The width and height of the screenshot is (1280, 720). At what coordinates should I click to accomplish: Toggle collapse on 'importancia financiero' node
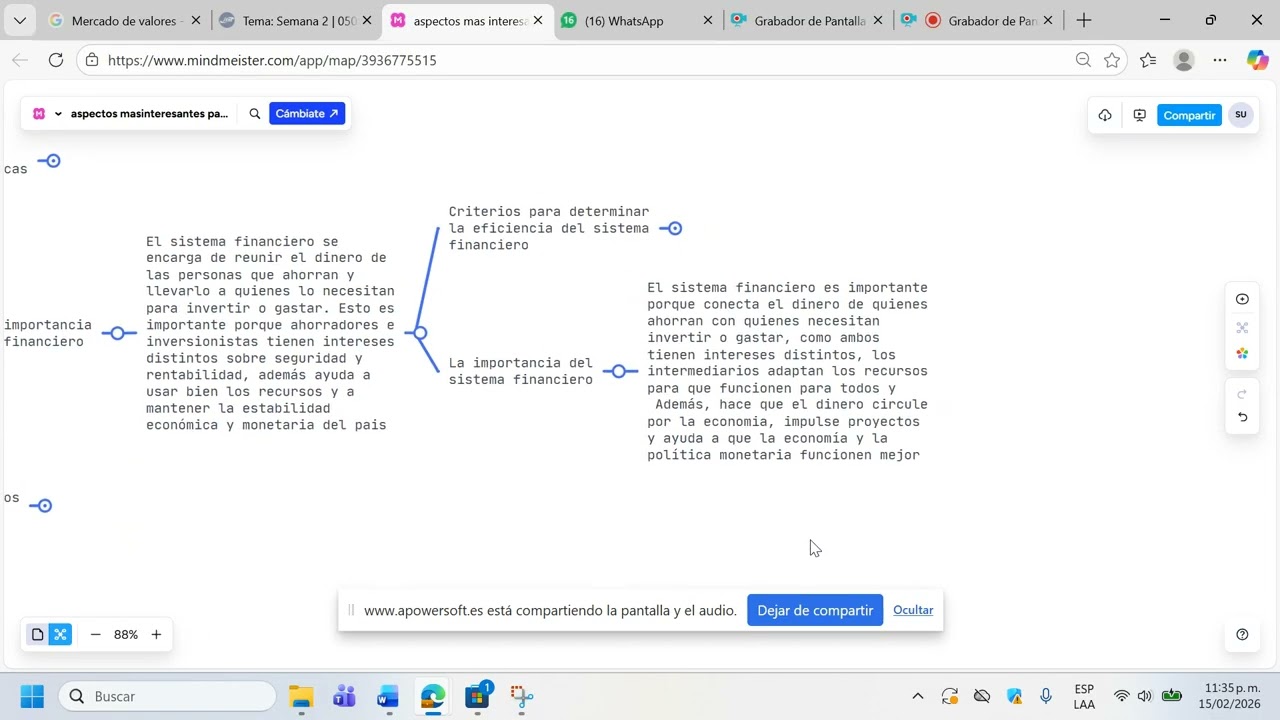tap(118, 333)
